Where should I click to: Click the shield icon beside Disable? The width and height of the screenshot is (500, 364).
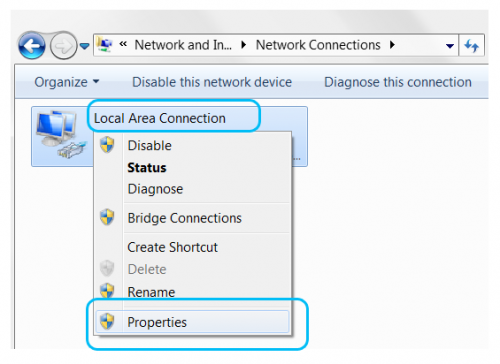(107, 144)
